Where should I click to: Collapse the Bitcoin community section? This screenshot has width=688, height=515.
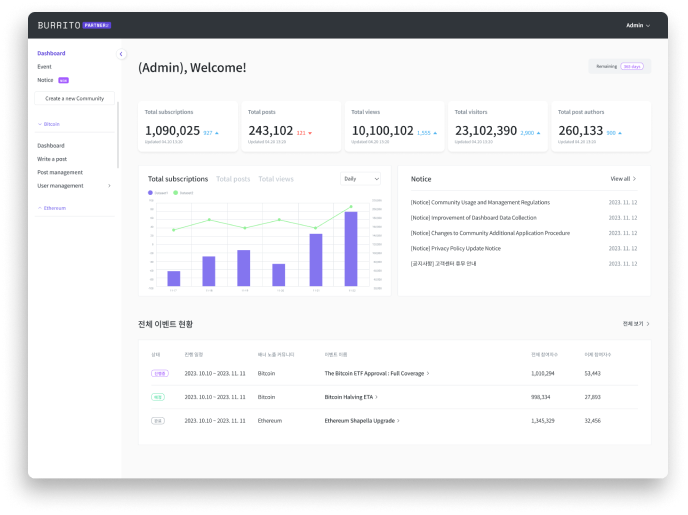tap(49, 124)
